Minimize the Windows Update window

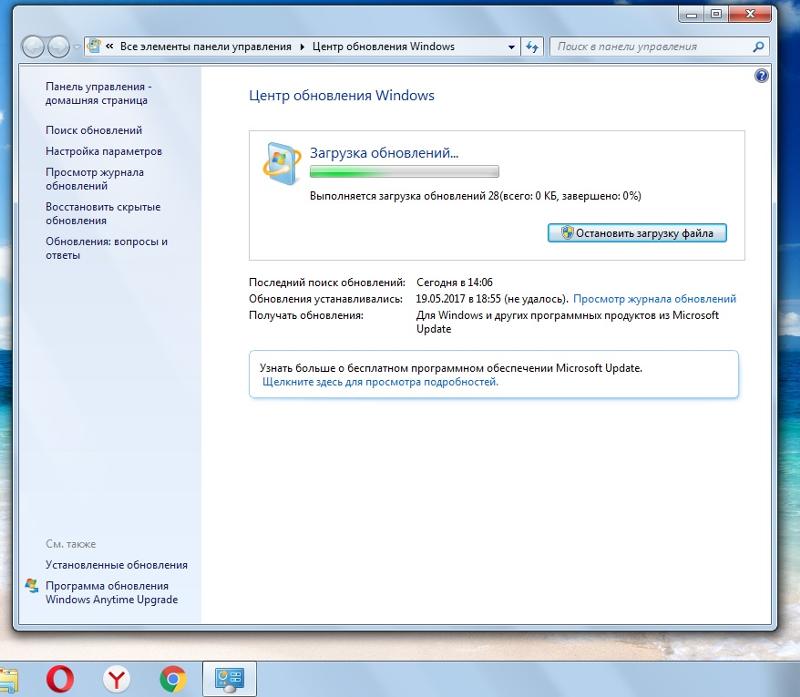tap(692, 14)
